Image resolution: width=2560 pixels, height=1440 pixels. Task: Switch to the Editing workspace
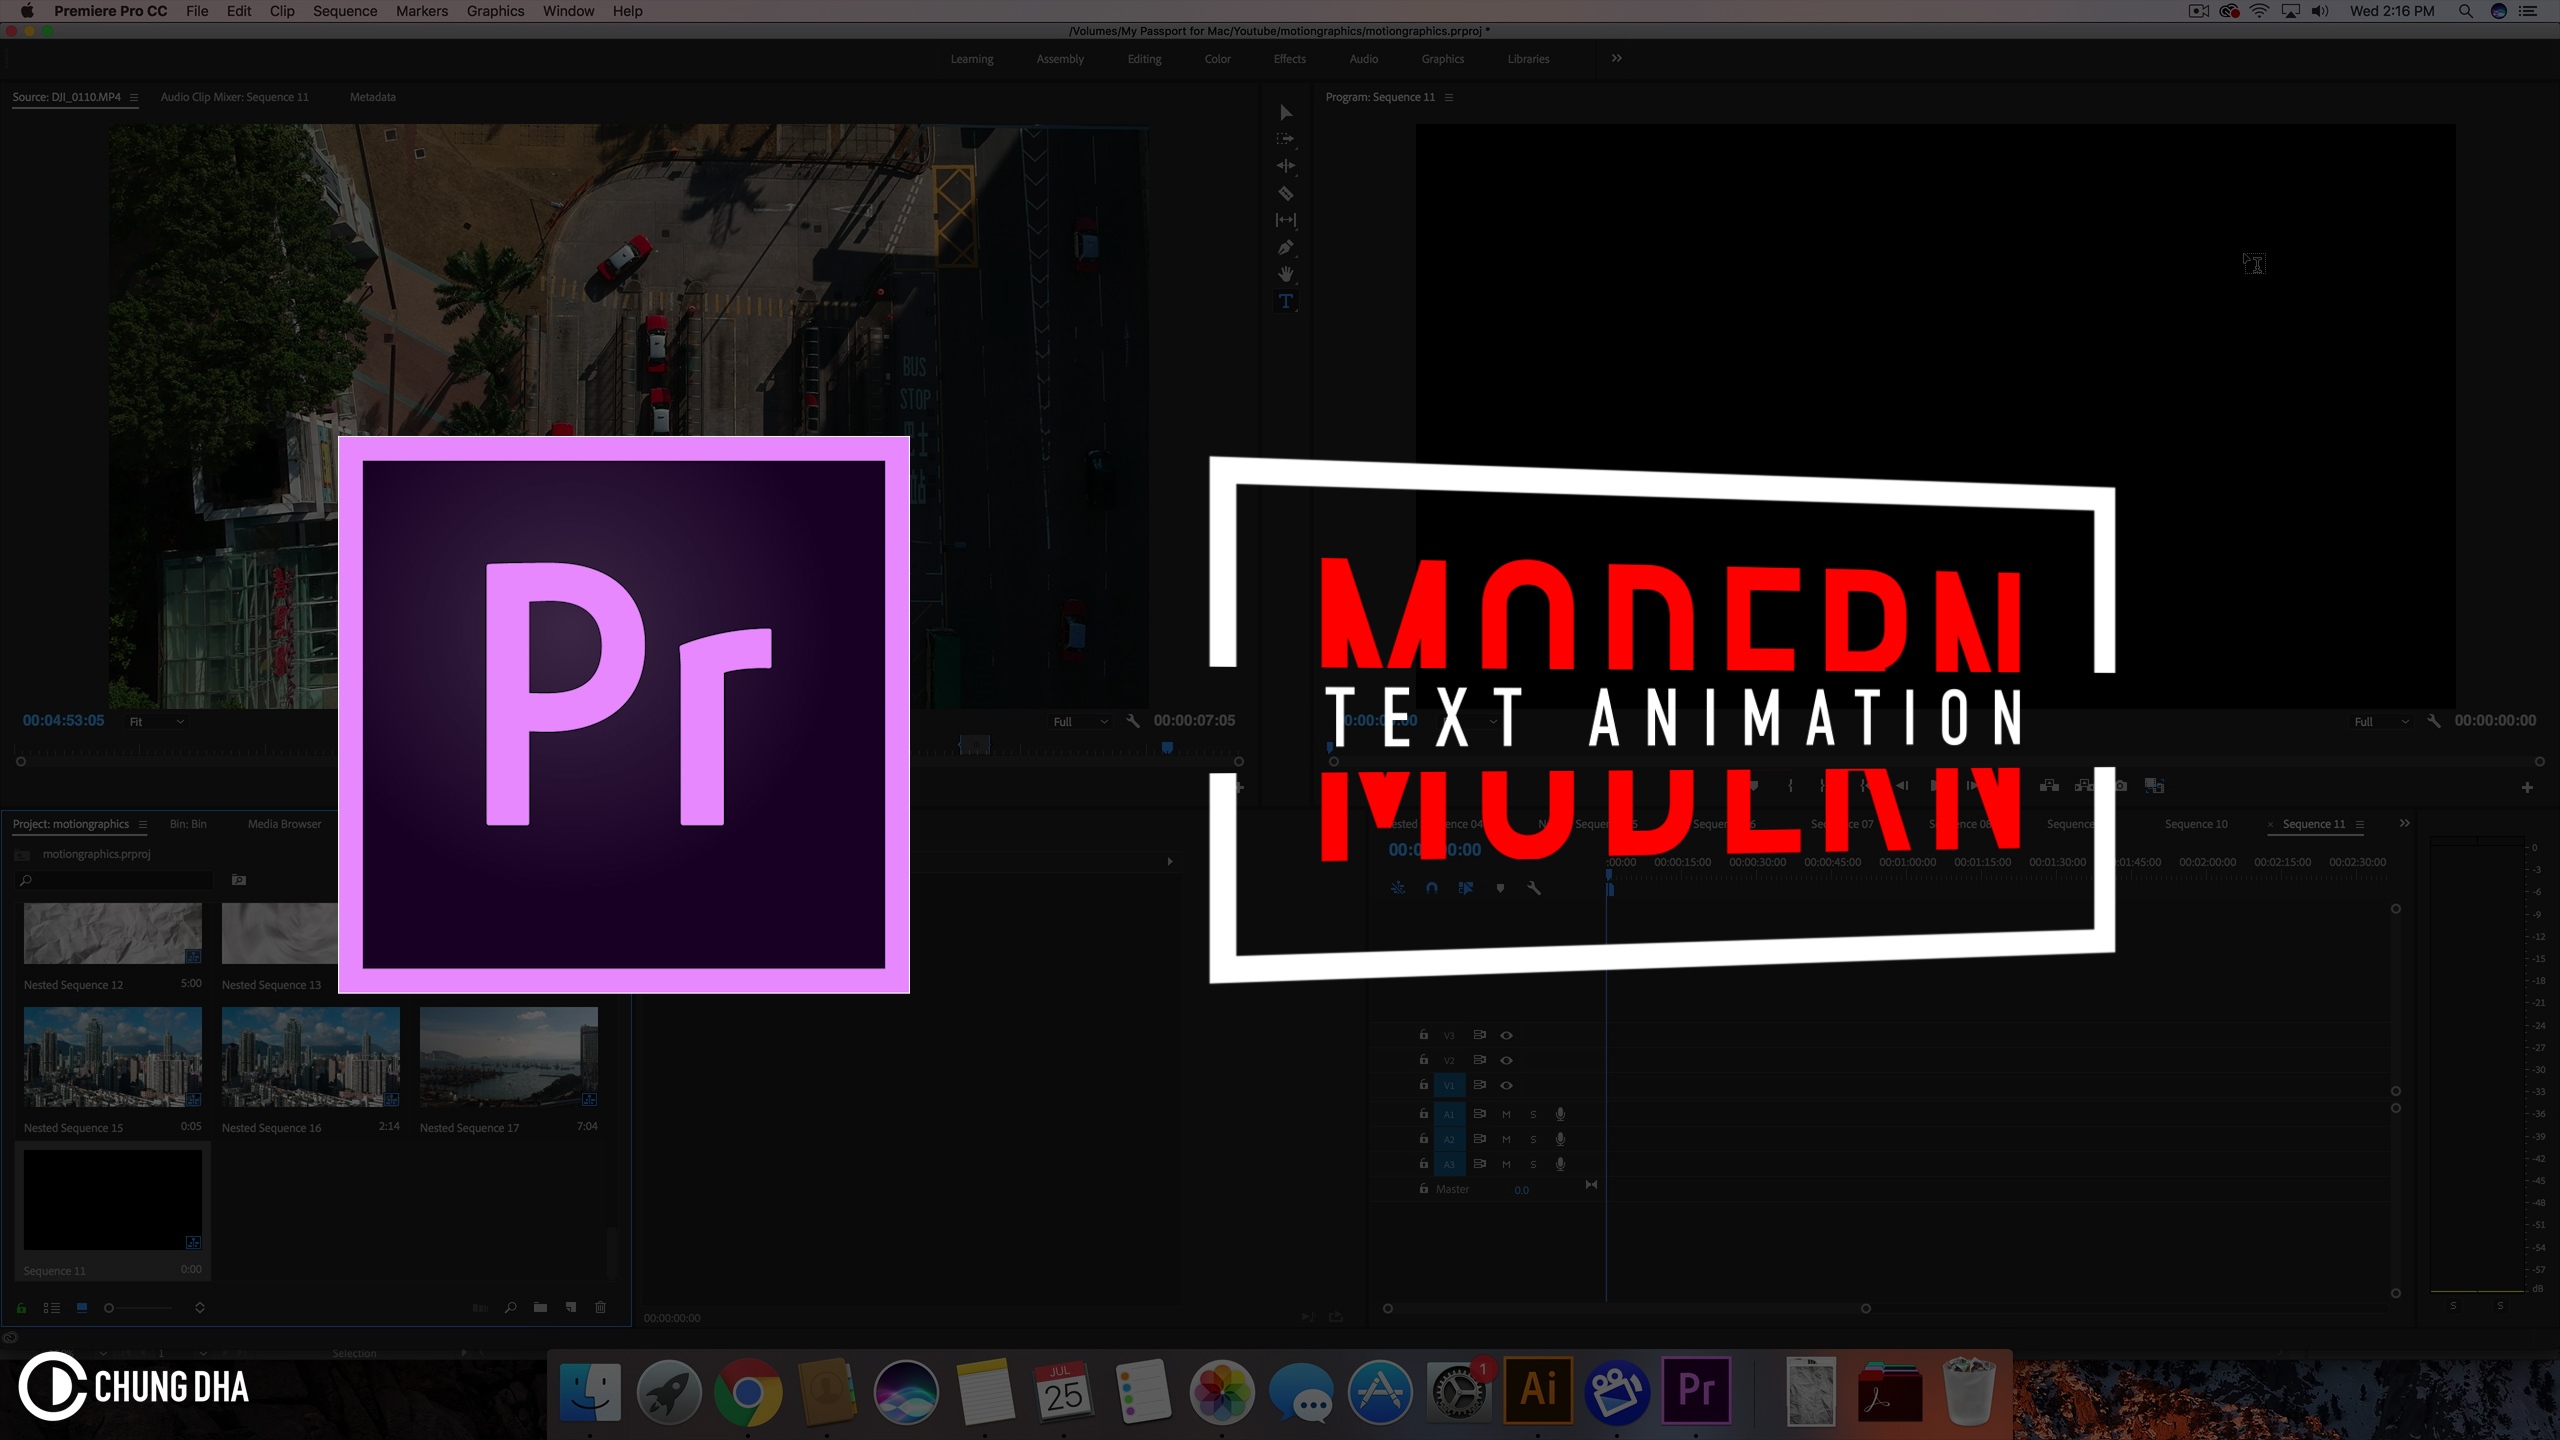[1143, 58]
